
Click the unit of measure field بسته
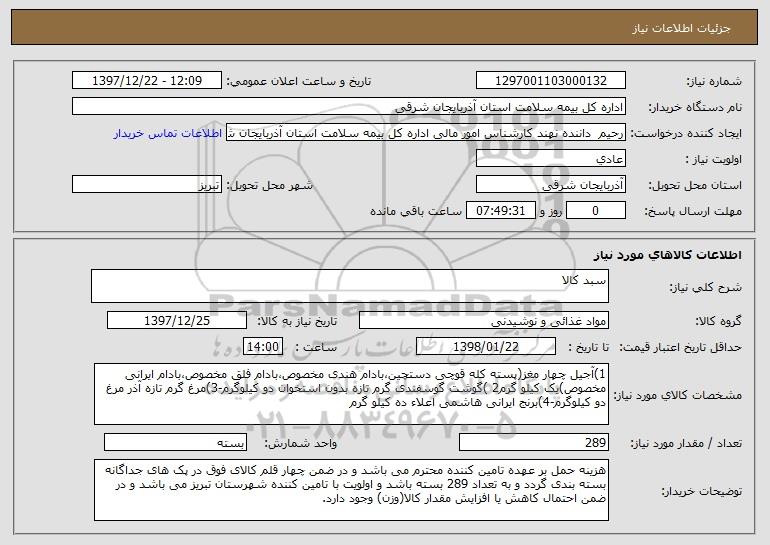pos(175,442)
